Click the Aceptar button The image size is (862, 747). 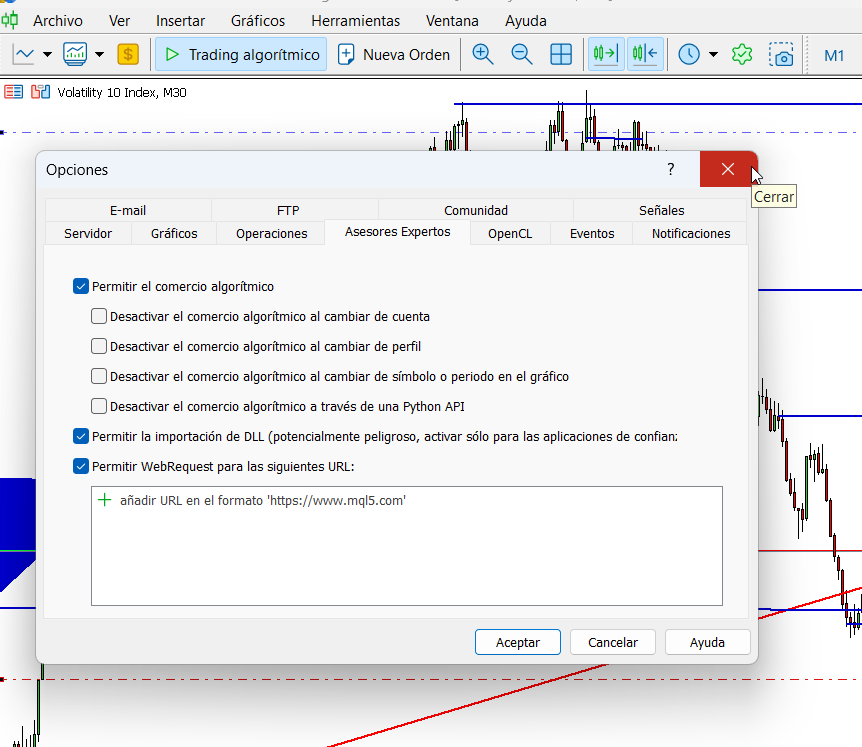[x=518, y=642]
